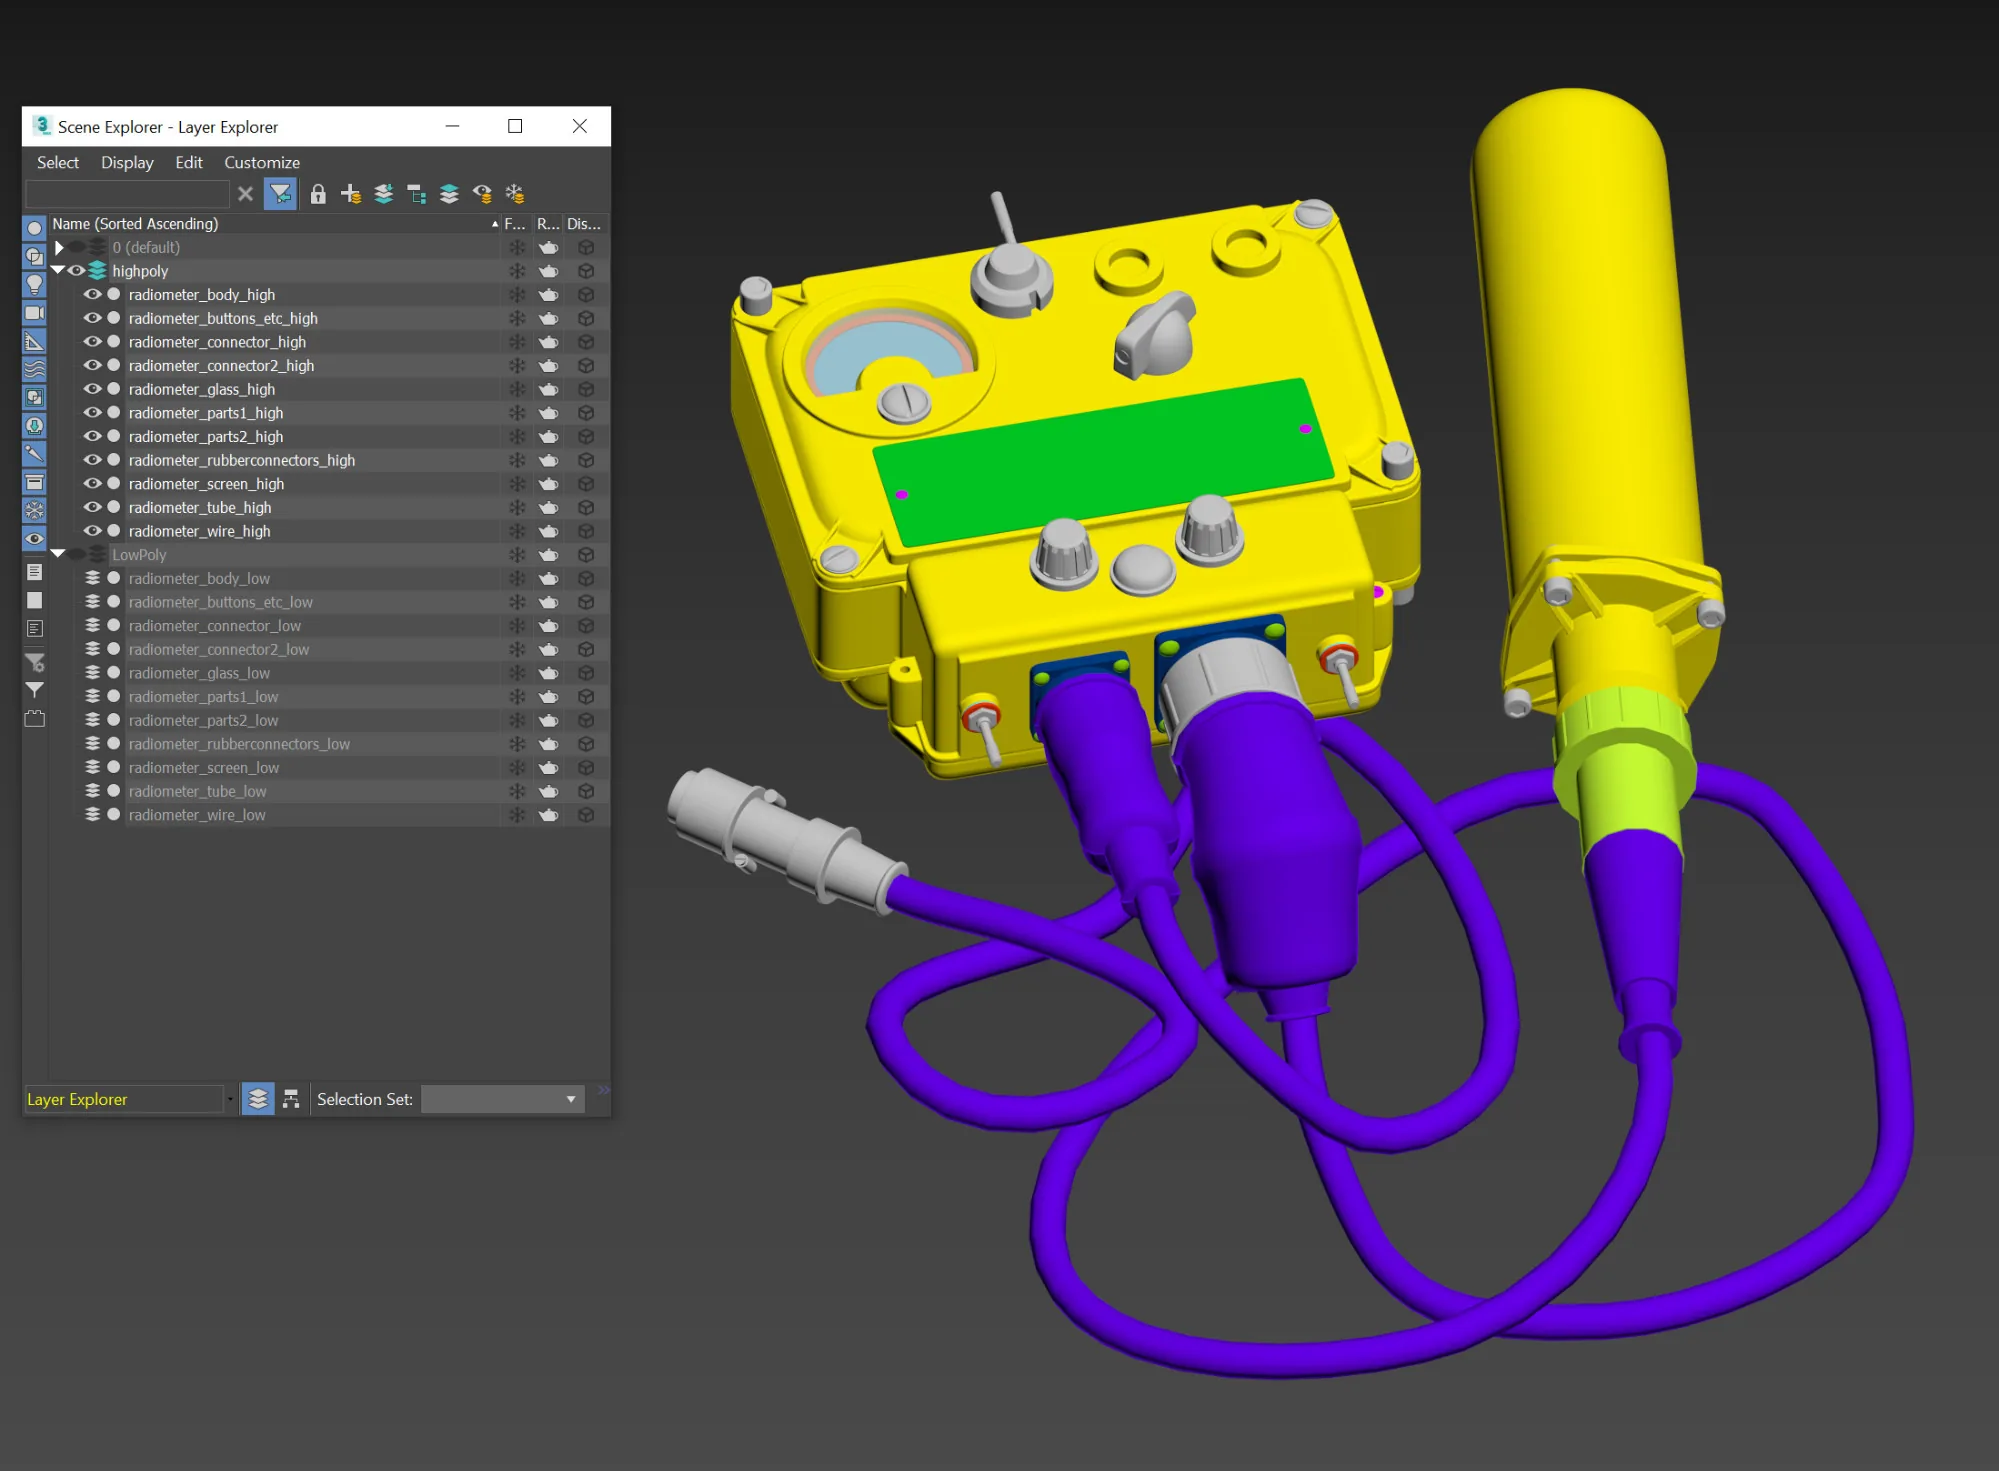Create a new layer with plus icon

350,194
